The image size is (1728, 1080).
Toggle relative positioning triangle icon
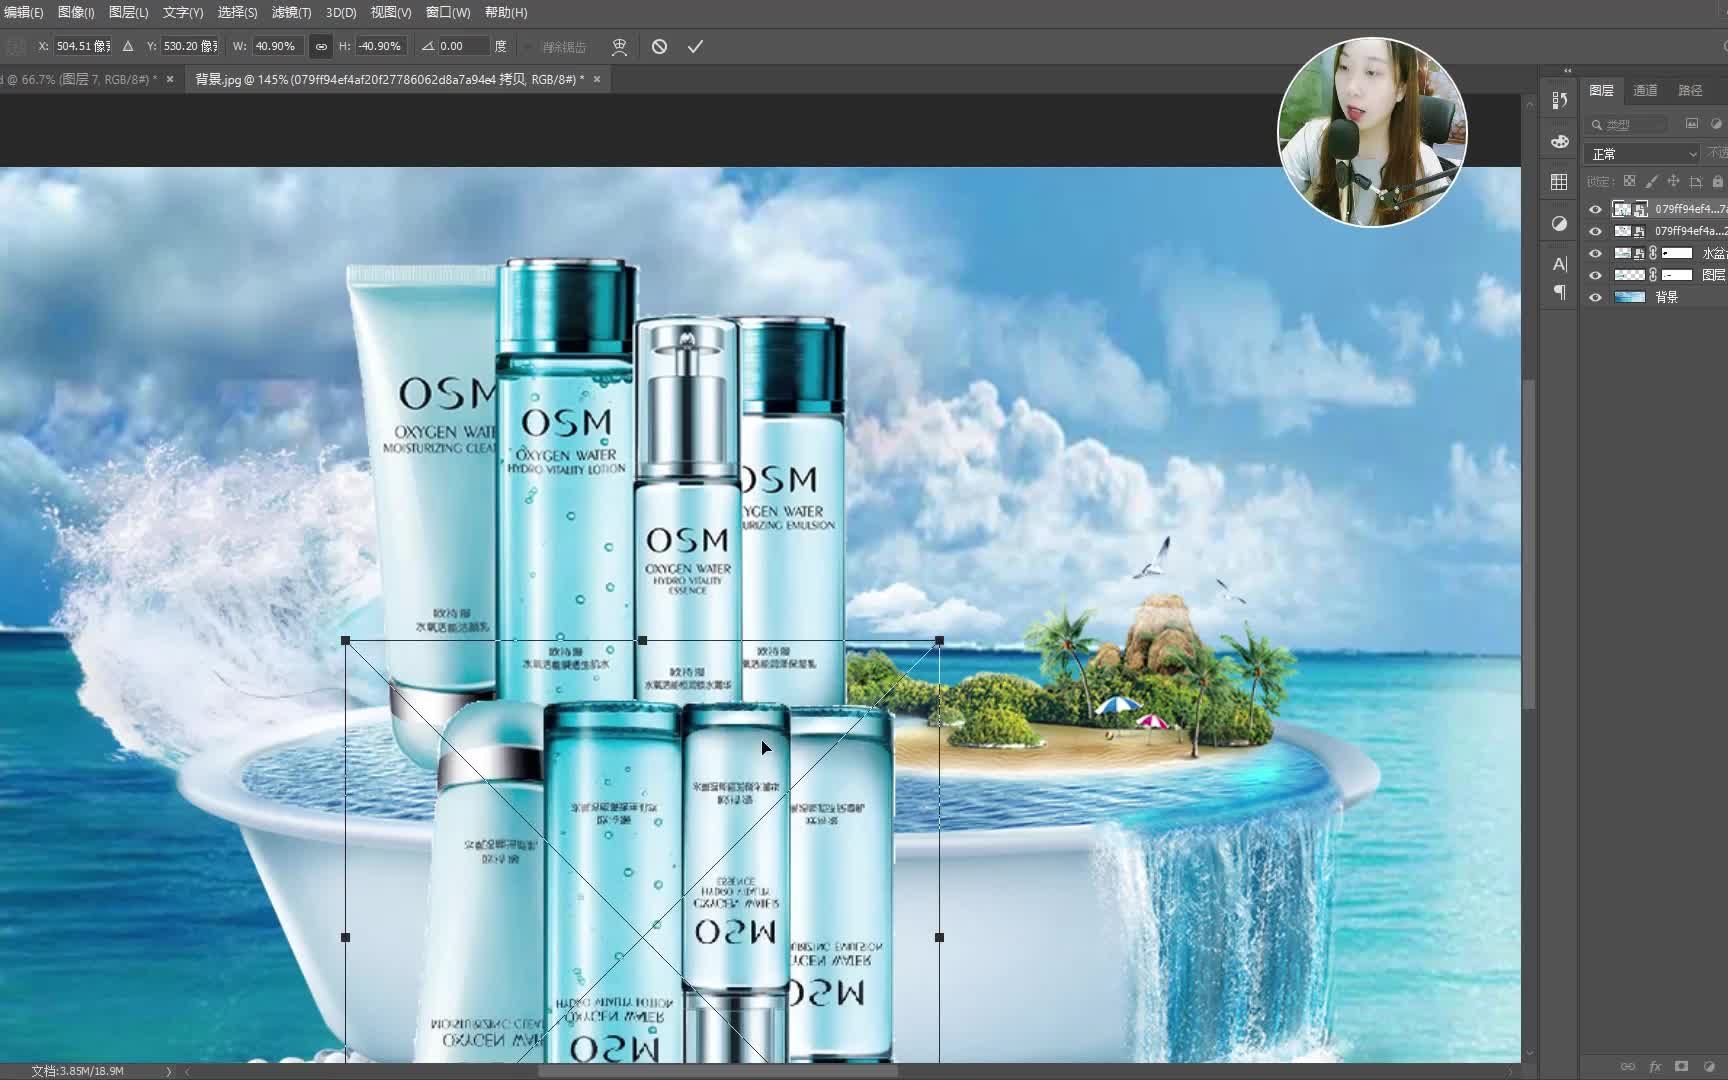[128, 46]
